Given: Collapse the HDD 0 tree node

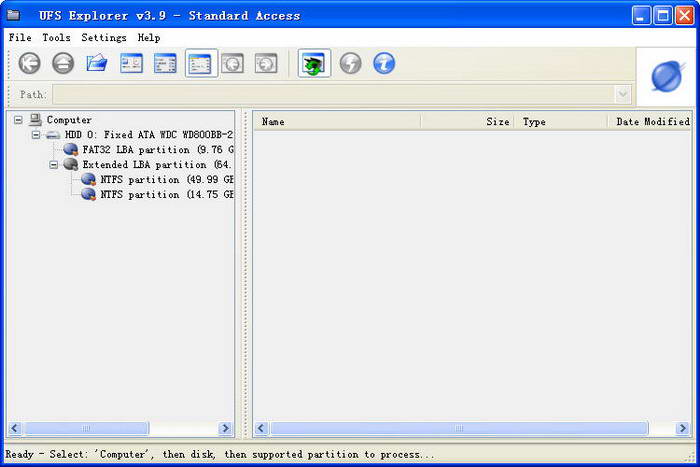Looking at the screenshot, I should point(36,134).
